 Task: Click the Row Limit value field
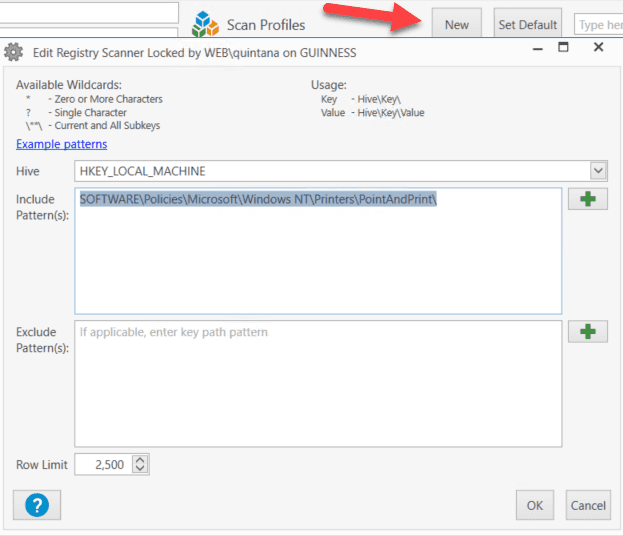(104, 464)
